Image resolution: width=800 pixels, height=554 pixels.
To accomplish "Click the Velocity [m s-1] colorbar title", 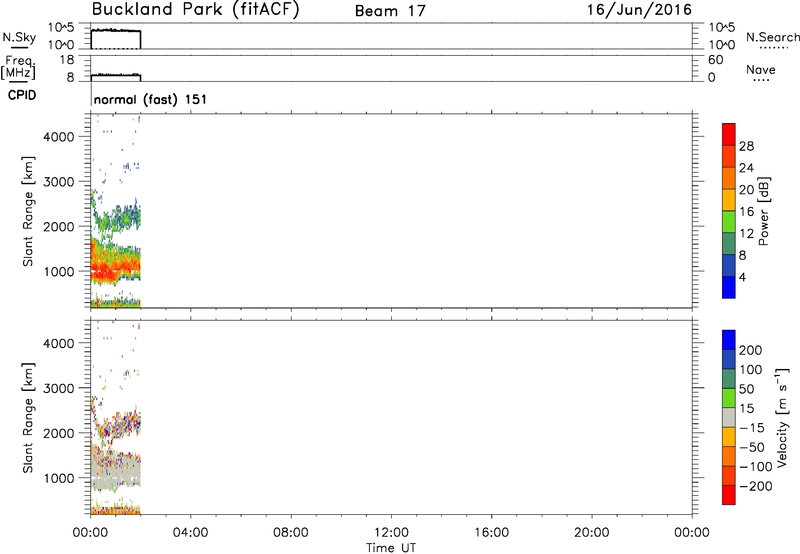I will [x=782, y=418].
